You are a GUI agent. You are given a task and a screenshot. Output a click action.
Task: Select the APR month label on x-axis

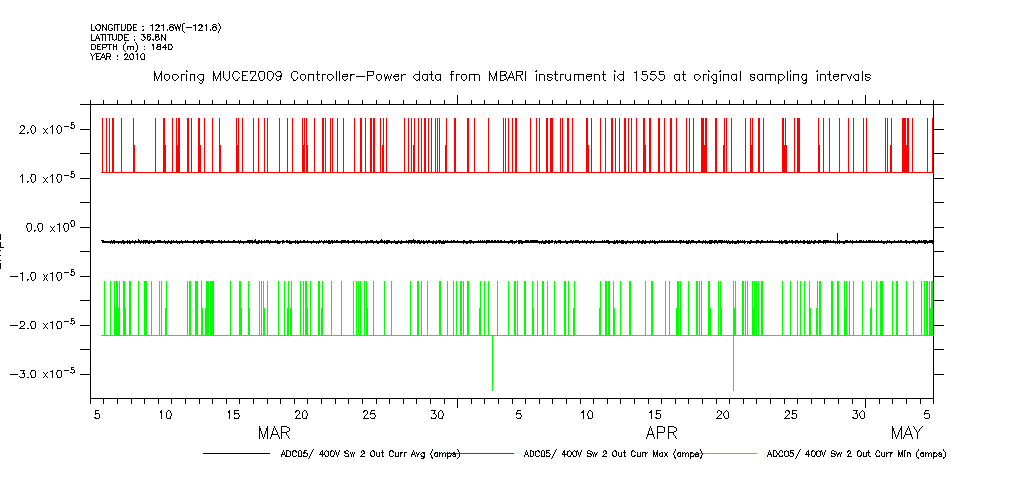661,433
